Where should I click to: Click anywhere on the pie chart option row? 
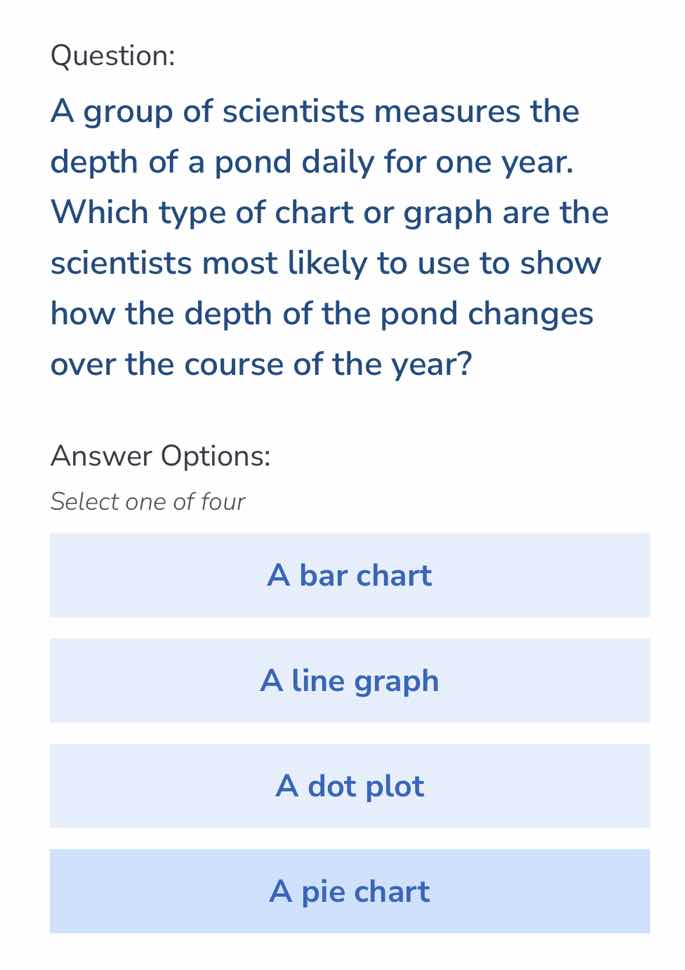[x=349, y=891]
